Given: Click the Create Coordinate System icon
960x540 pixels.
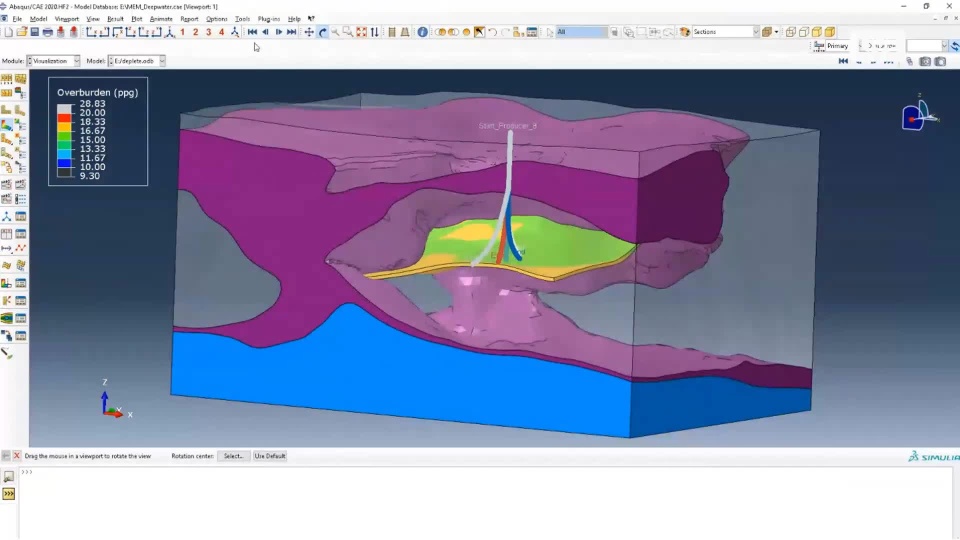Looking at the screenshot, I should [x=7, y=217].
